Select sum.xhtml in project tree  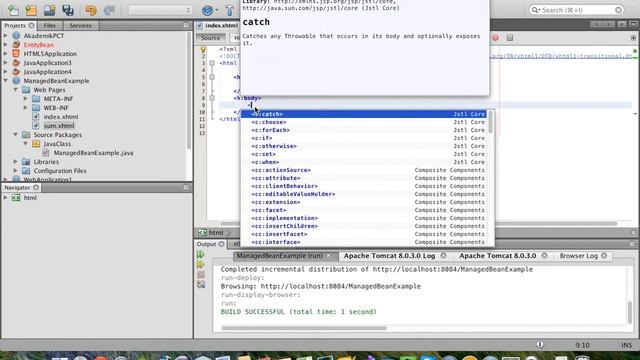pyautogui.click(x=59, y=126)
